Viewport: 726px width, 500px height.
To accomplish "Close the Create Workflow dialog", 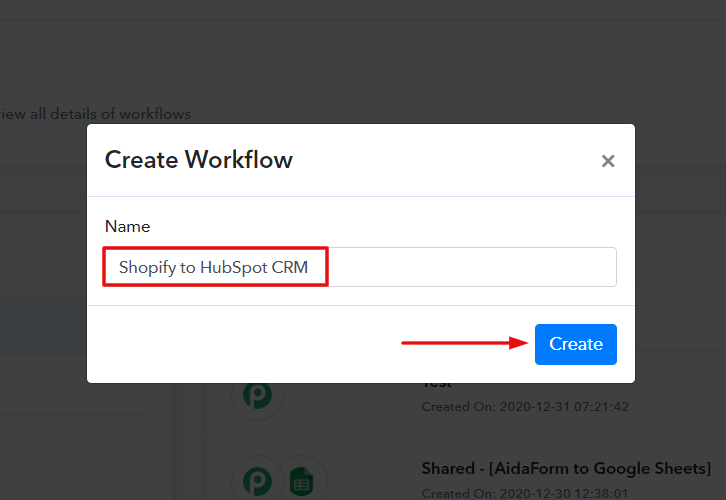I will 608,161.
